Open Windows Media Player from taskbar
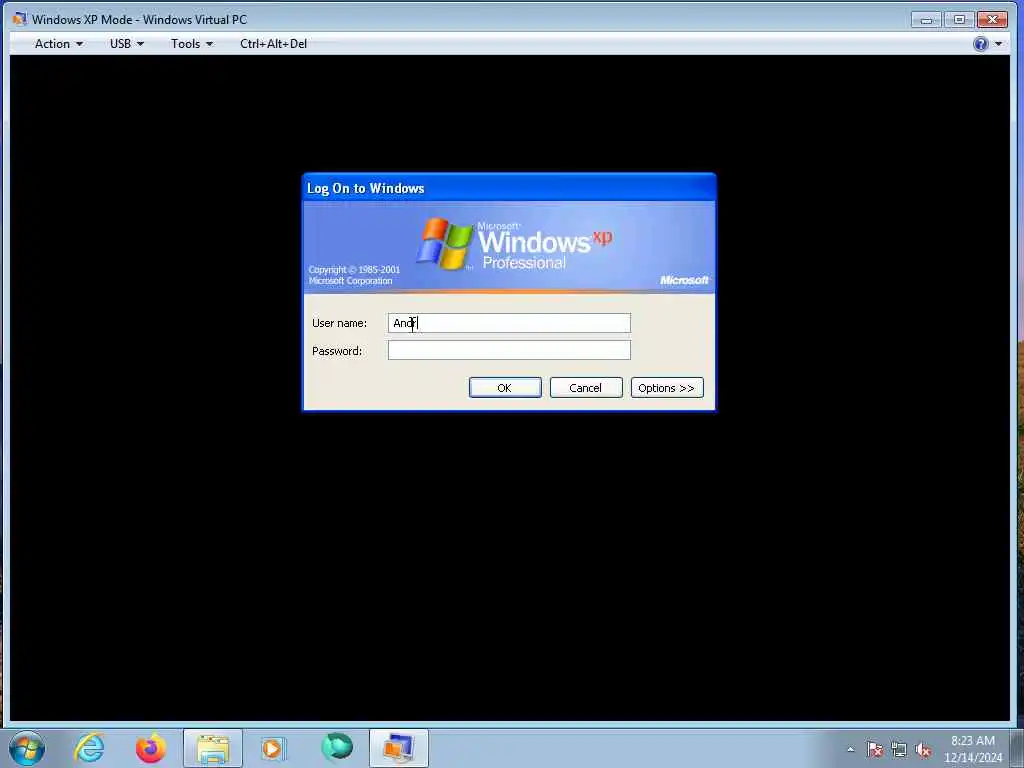Viewport: 1024px width, 768px height. 274,748
